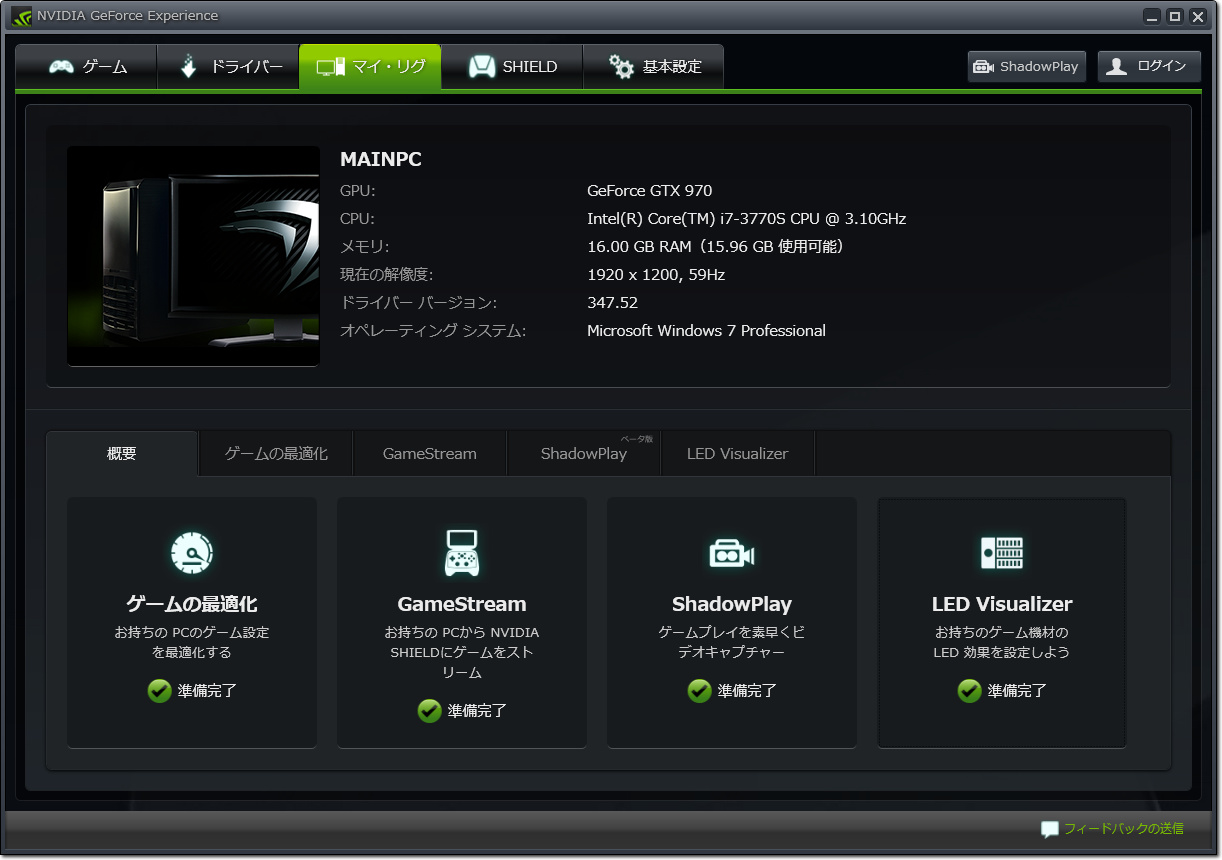Click the GameStream card title

click(462, 604)
